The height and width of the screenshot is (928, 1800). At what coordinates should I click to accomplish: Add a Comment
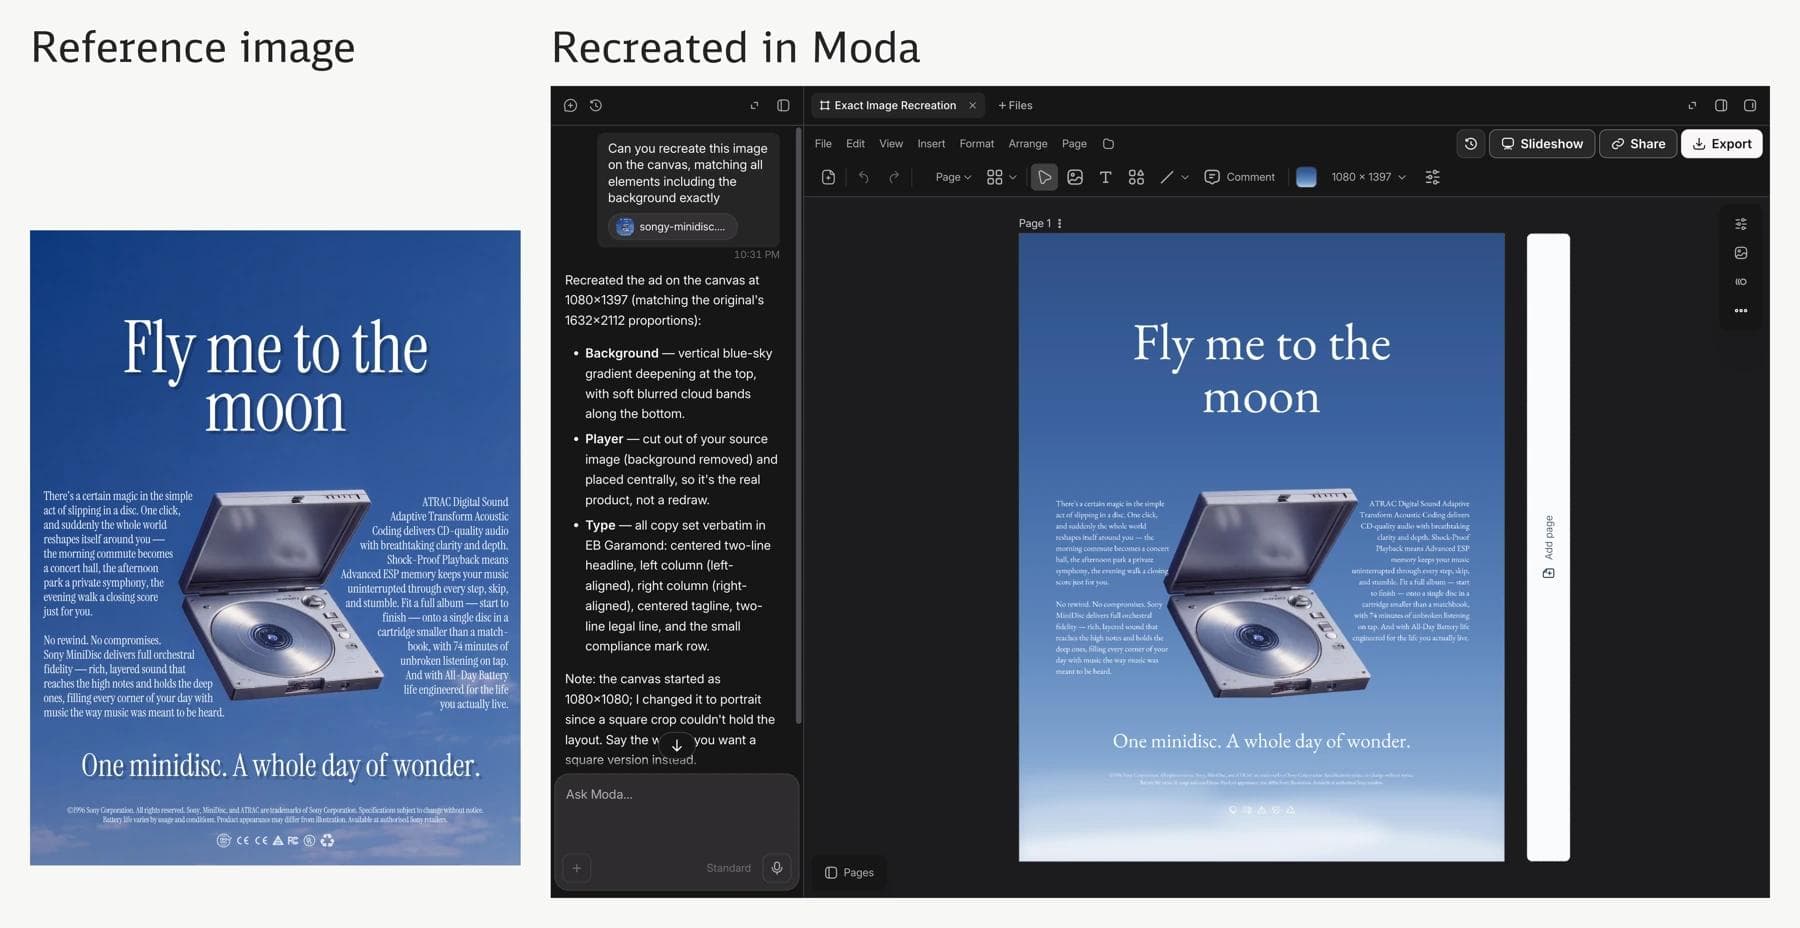point(1240,177)
